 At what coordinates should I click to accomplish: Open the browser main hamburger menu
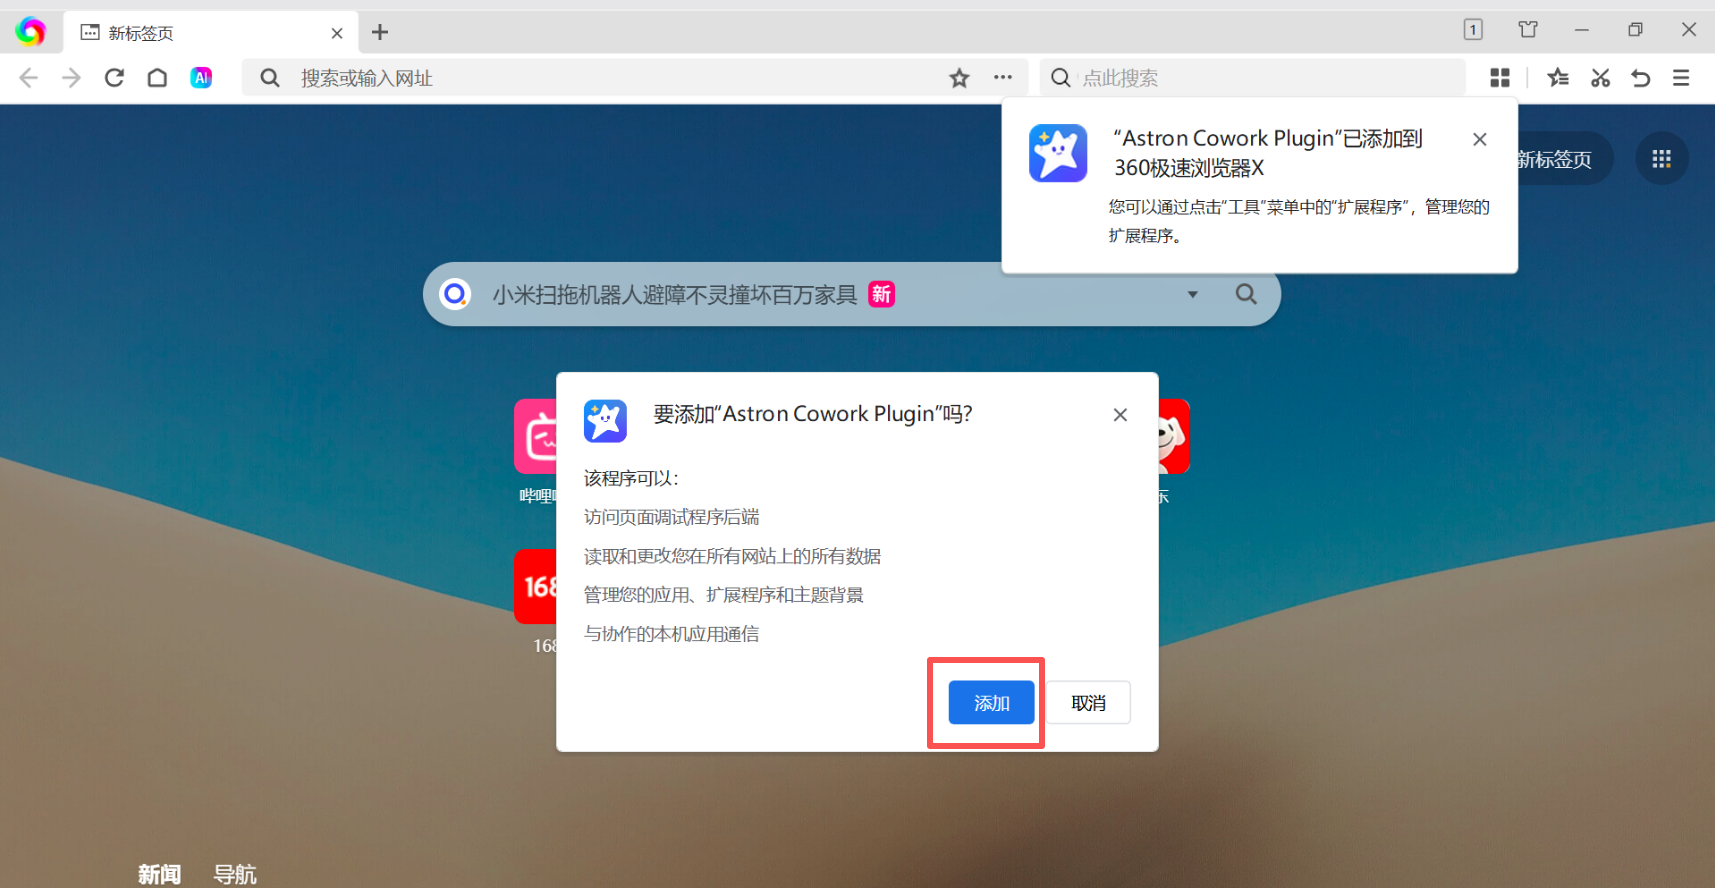1681,78
